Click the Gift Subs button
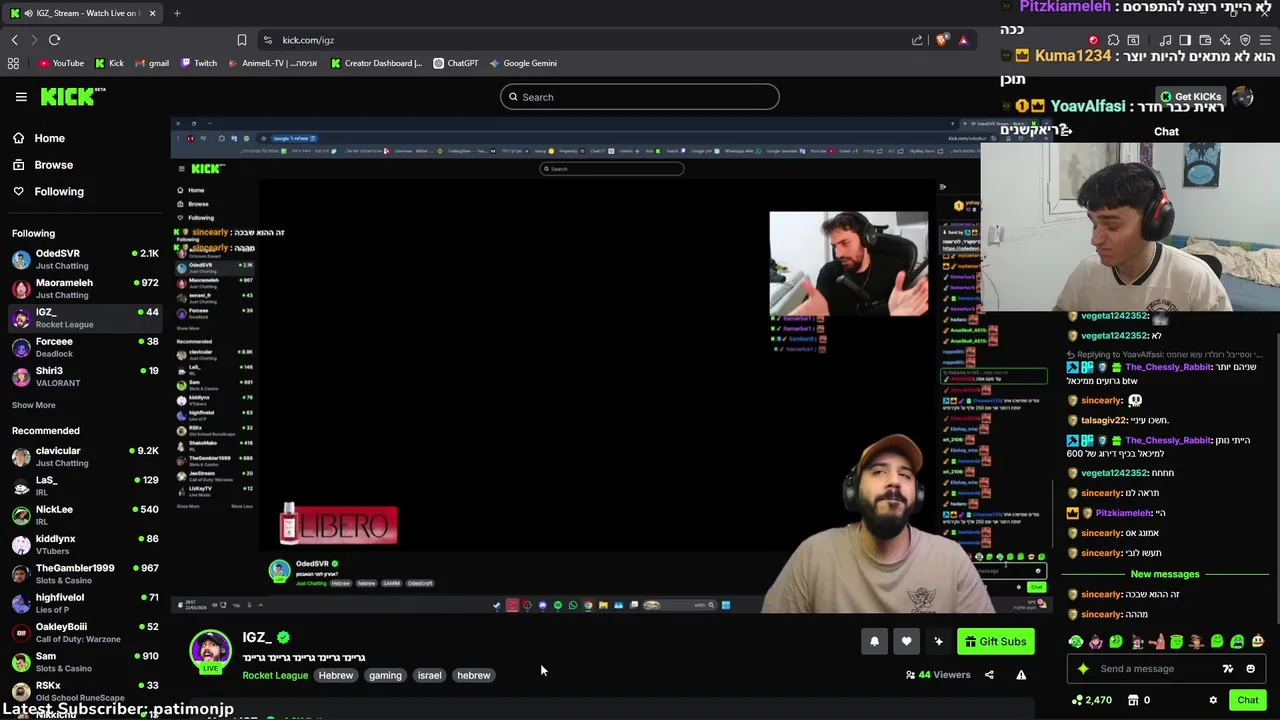 [995, 641]
